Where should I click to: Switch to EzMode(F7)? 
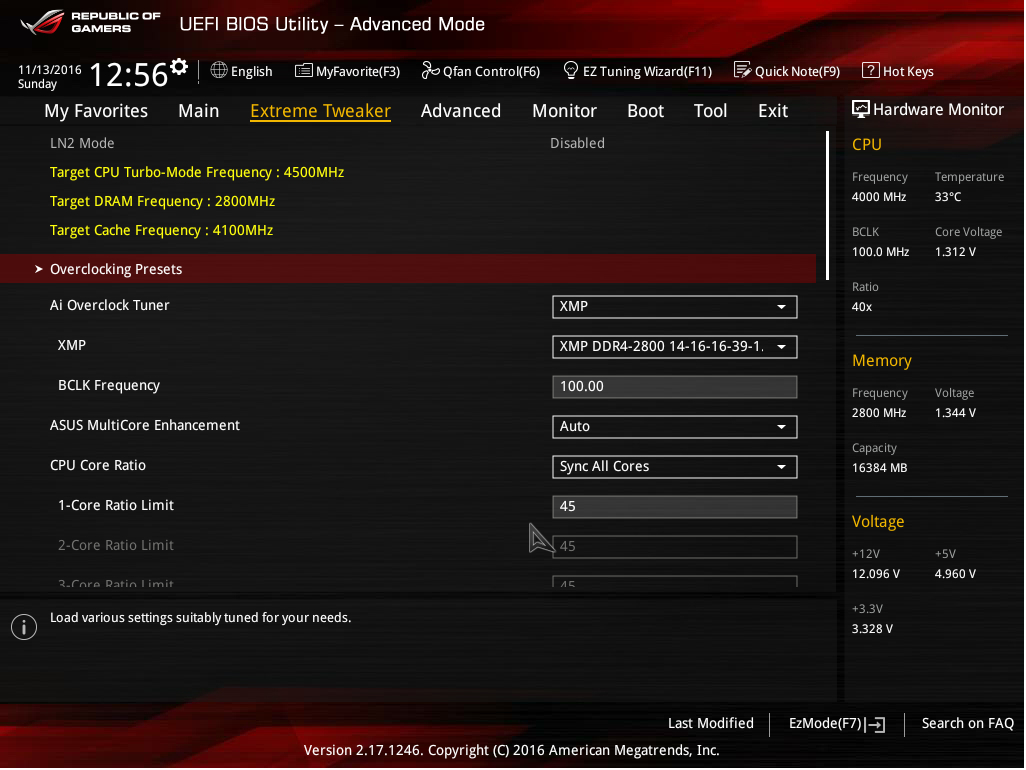pos(837,724)
